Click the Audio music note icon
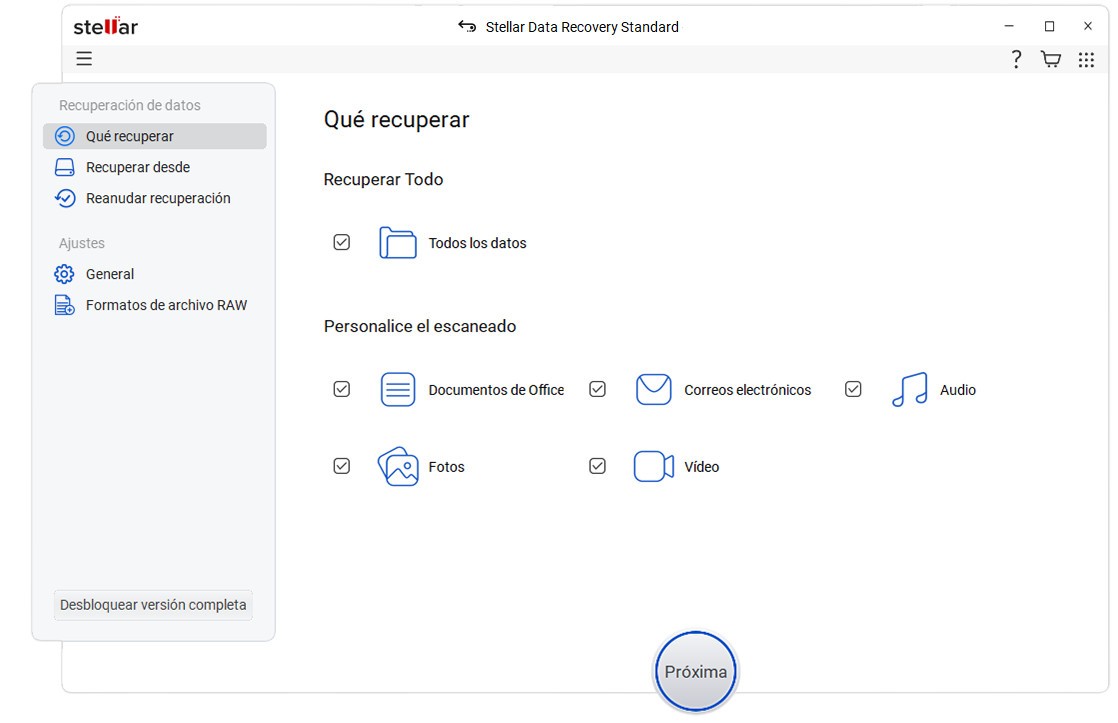1118x723 pixels. (x=909, y=390)
